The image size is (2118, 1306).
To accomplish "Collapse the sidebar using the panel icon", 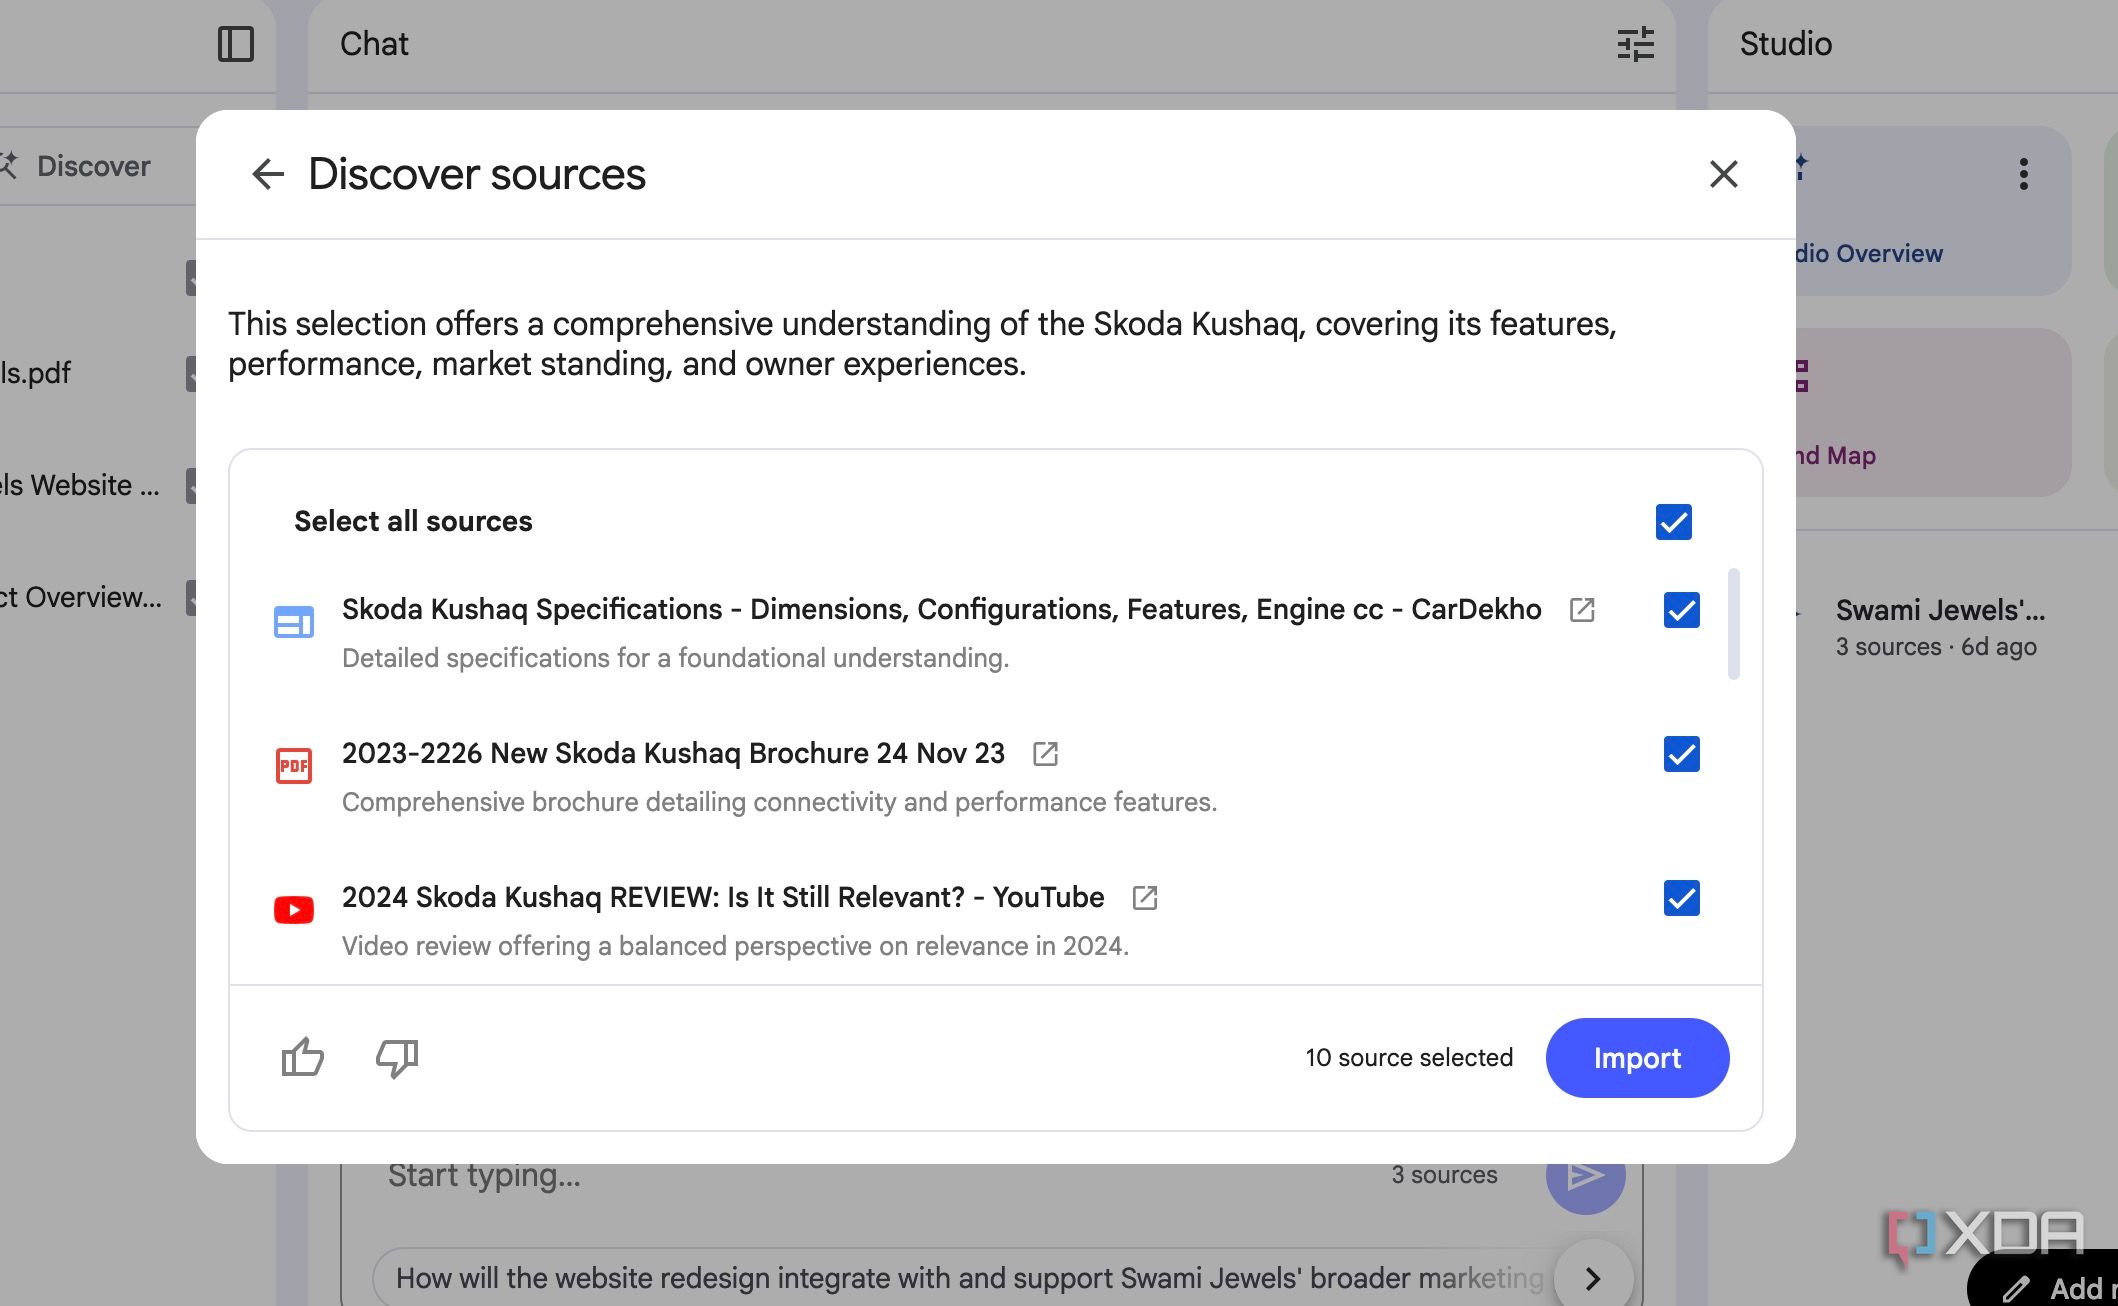I will click(x=237, y=44).
